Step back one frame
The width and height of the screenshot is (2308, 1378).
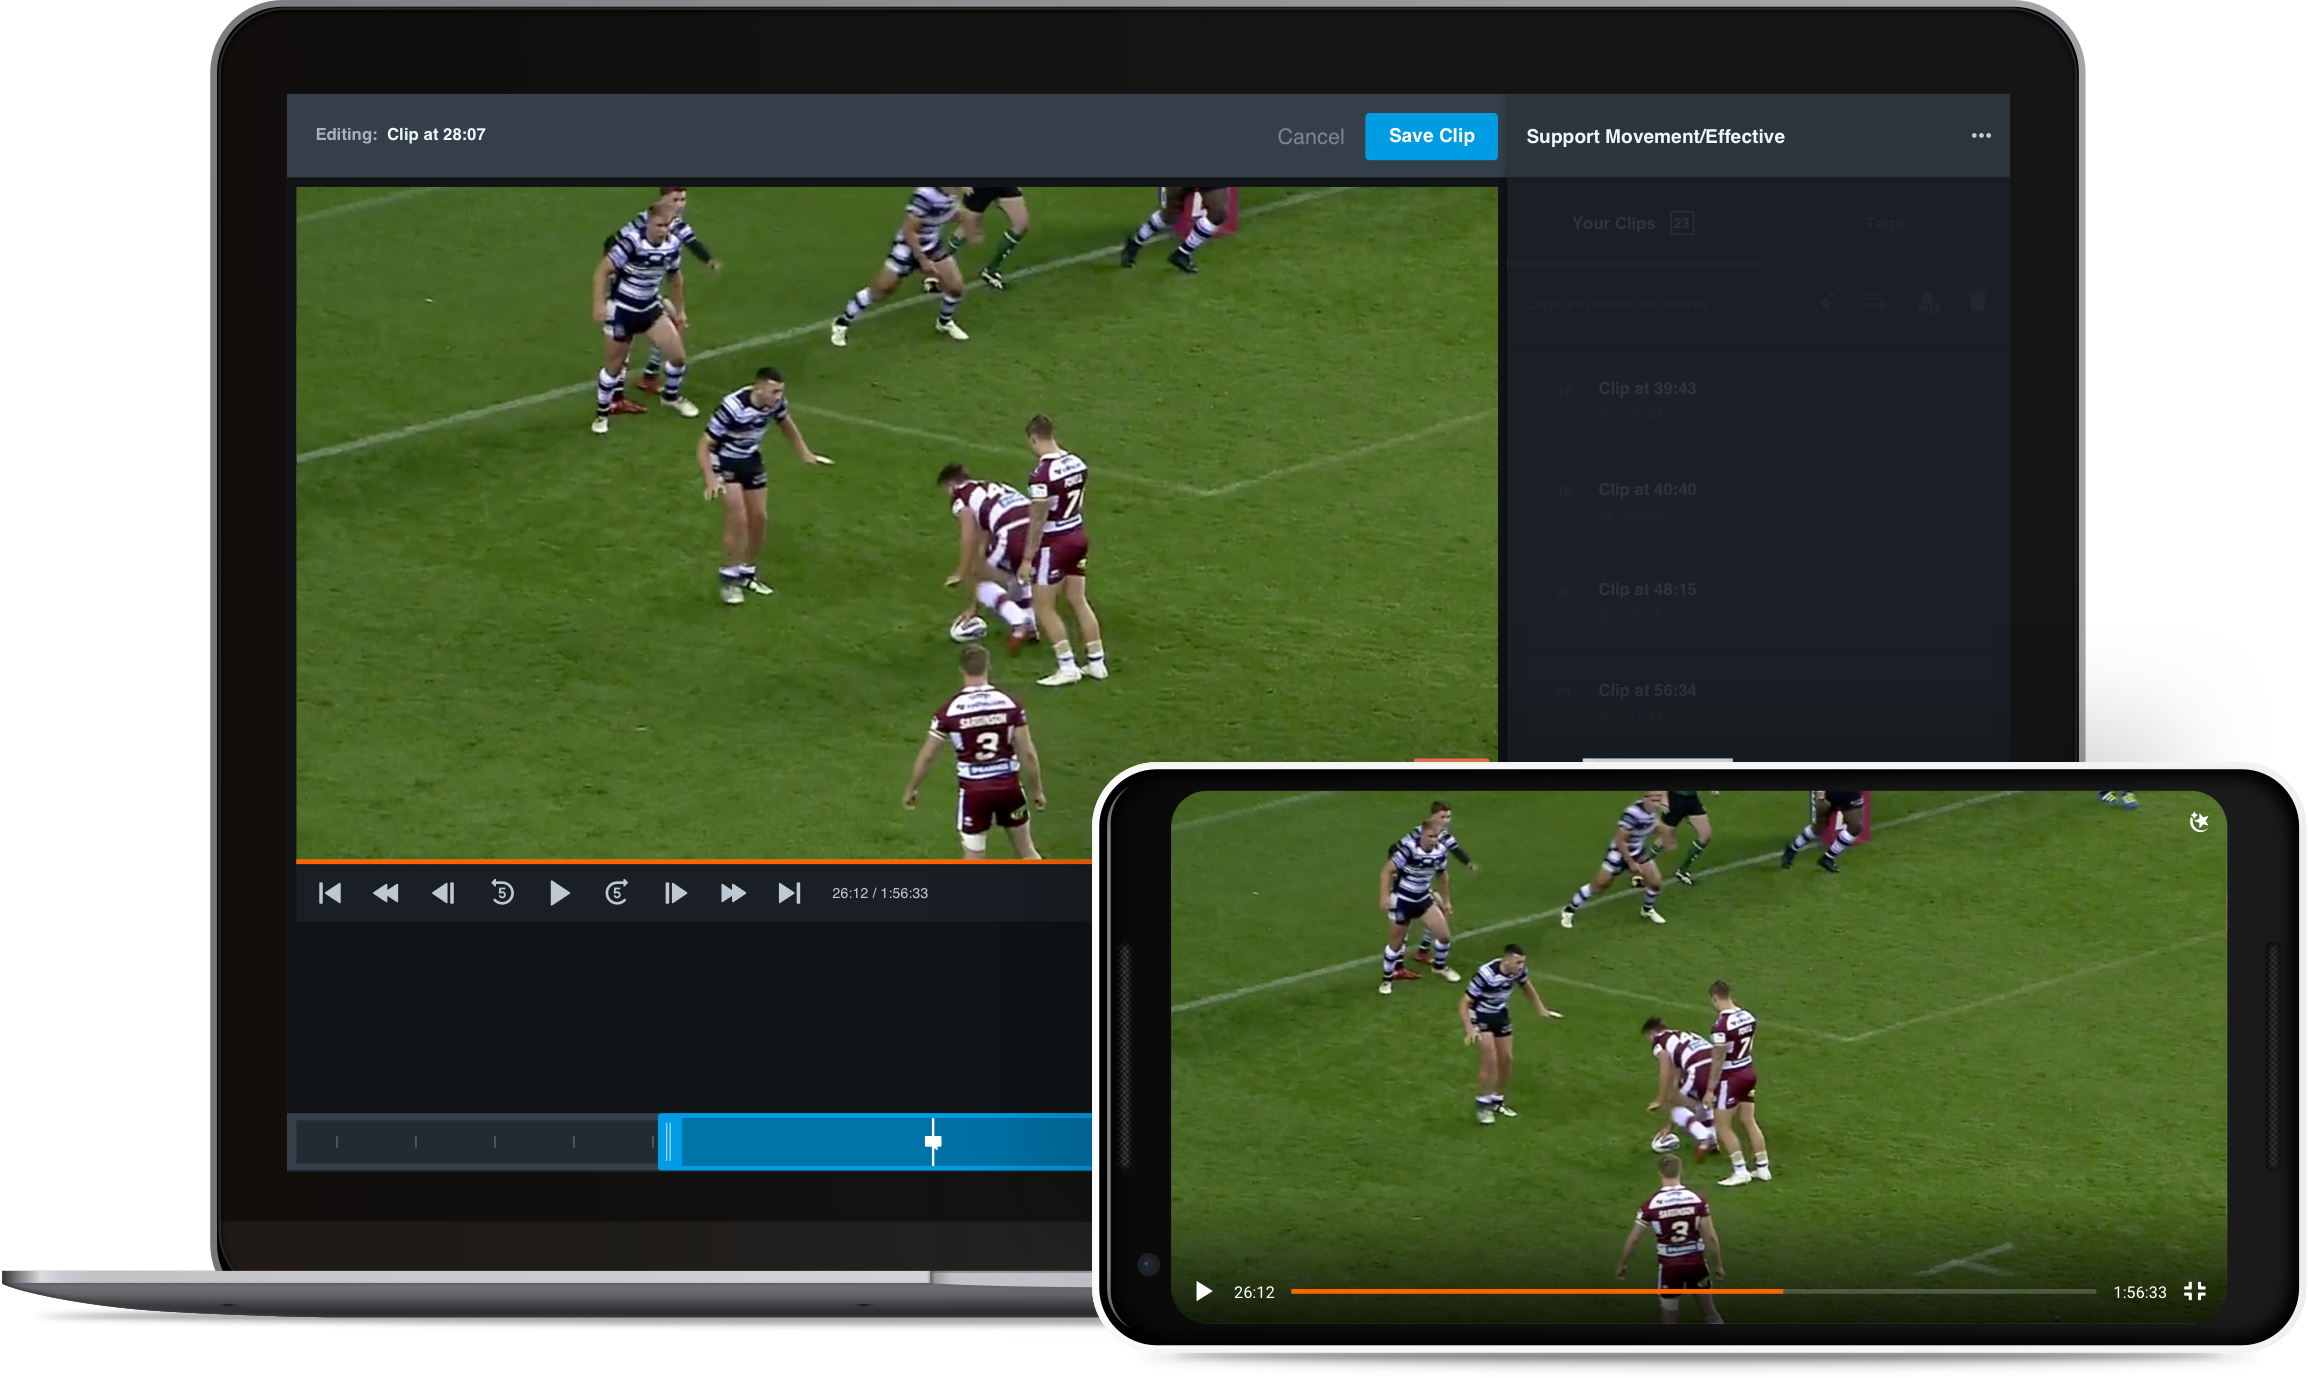[443, 893]
